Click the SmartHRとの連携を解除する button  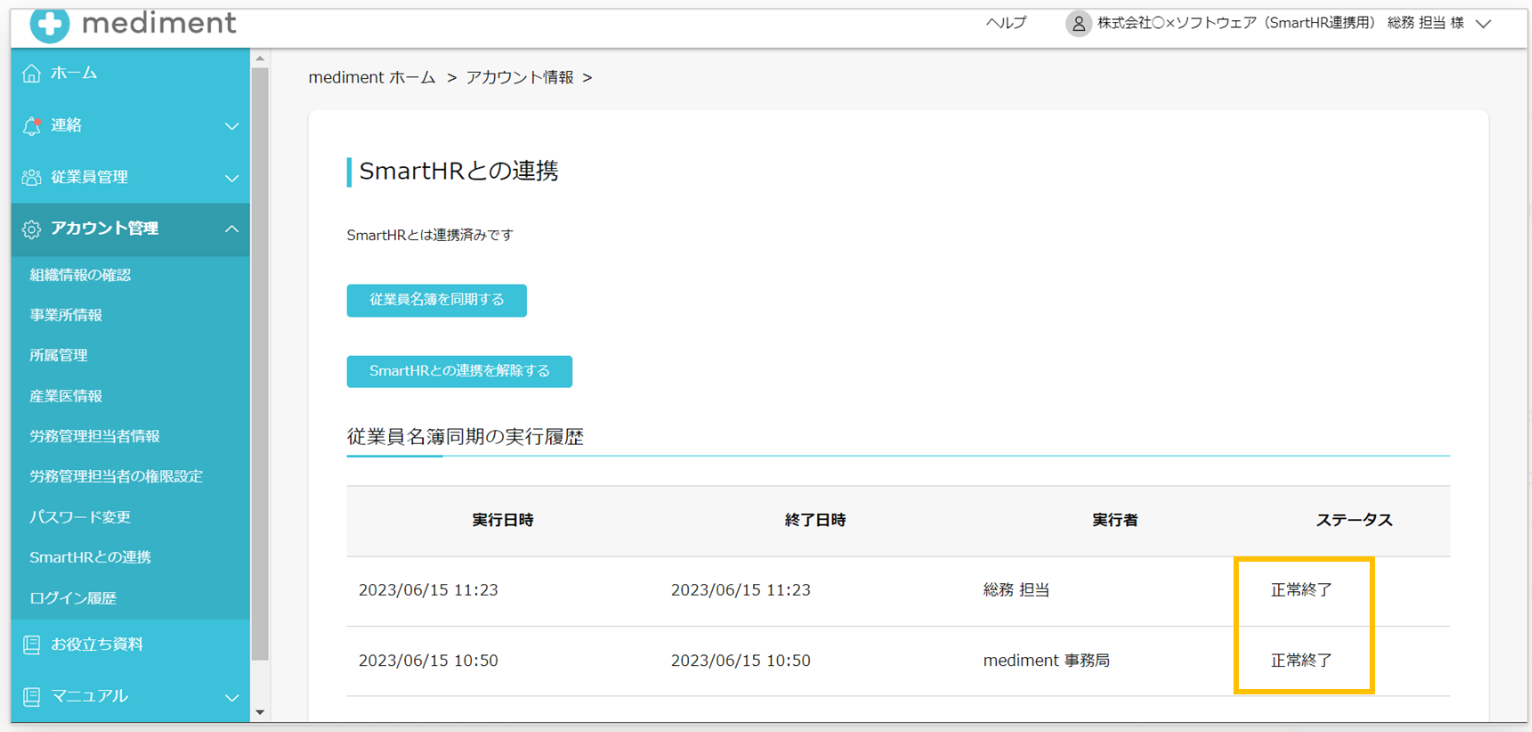pyautogui.click(x=460, y=371)
